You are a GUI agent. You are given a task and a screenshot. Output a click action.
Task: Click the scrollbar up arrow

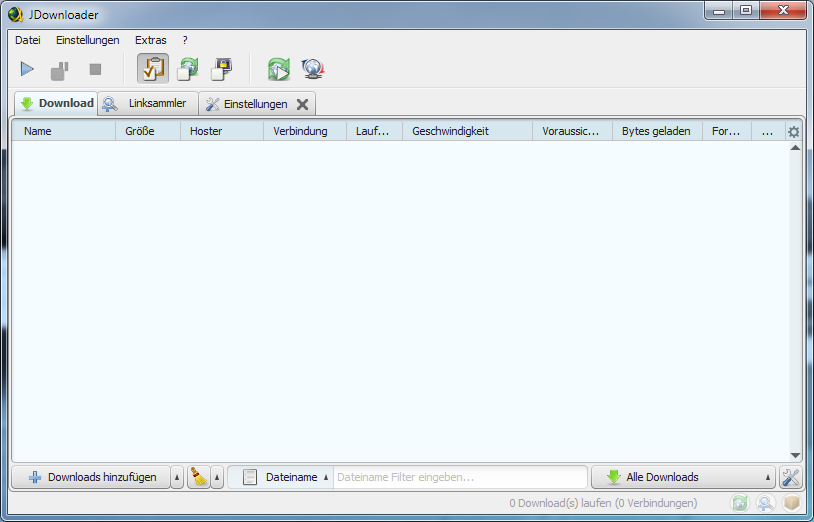795,148
